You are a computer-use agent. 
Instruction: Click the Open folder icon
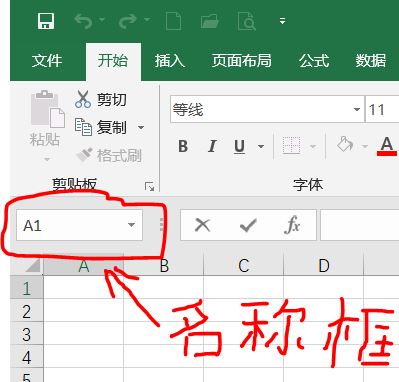(210, 21)
